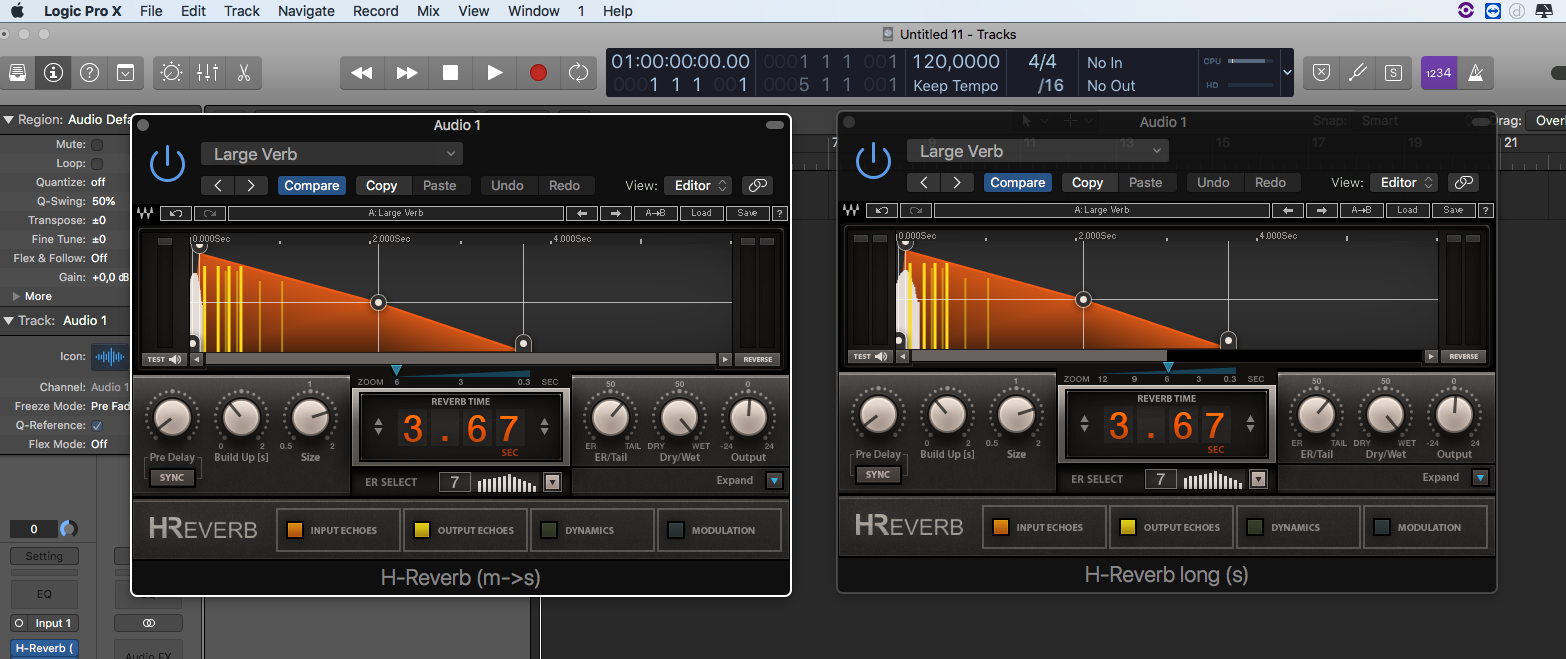This screenshot has height=659, width=1566.
Task: Open the View Editor dropdown in right plugin
Action: tap(1403, 182)
